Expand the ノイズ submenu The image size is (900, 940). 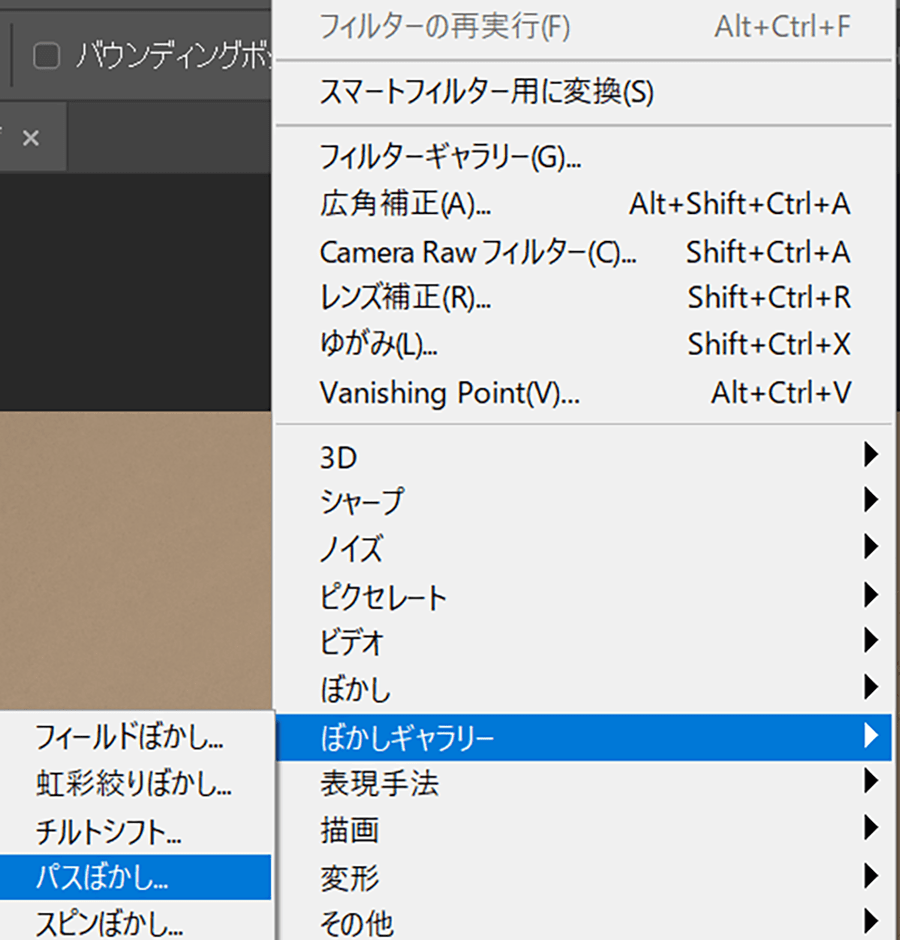(584, 548)
